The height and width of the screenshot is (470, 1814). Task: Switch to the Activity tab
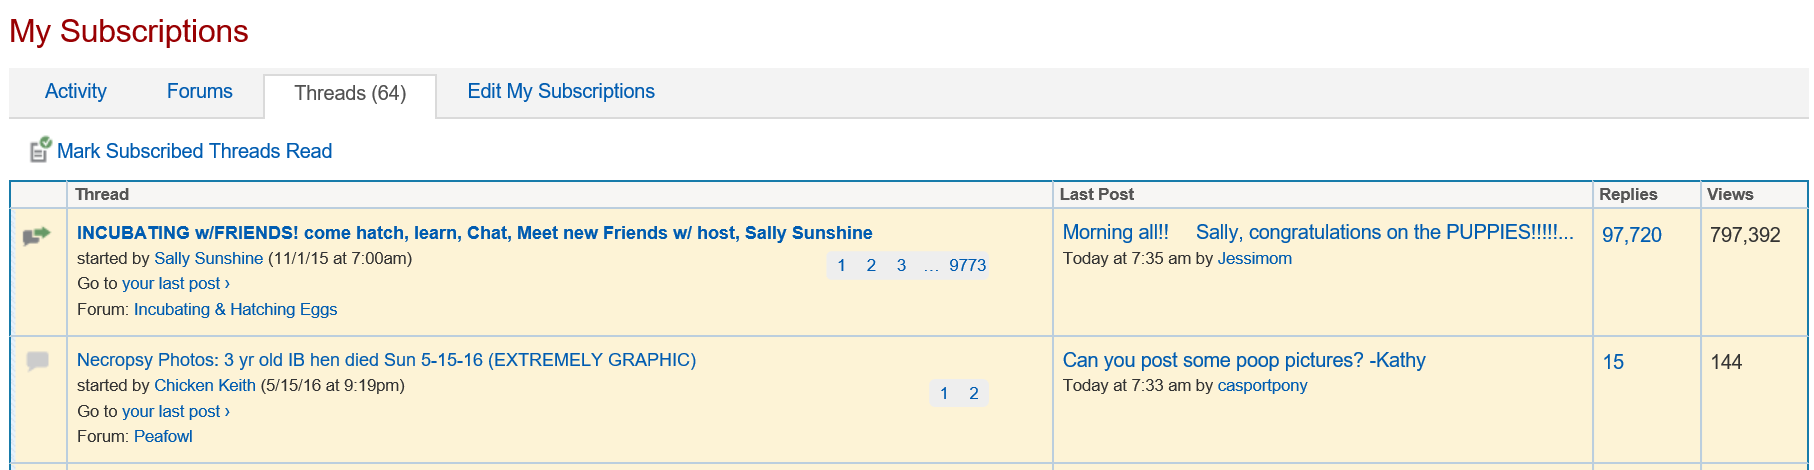tap(75, 91)
